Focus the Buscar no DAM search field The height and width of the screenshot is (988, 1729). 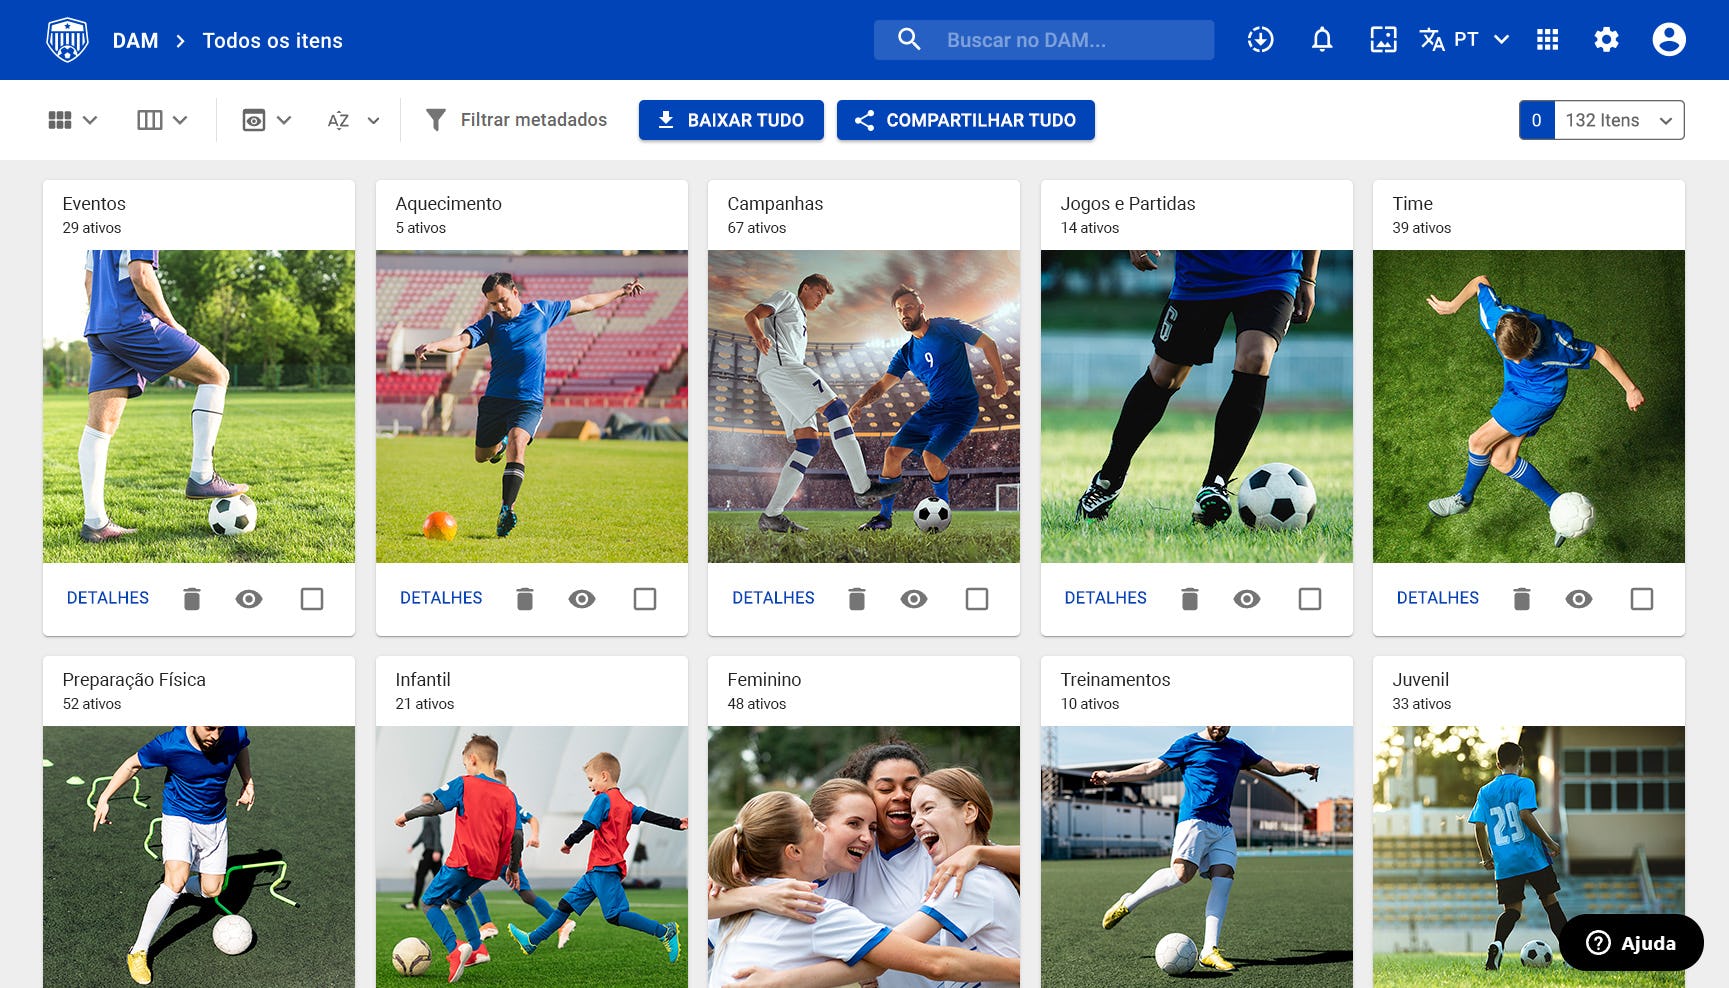[1044, 40]
